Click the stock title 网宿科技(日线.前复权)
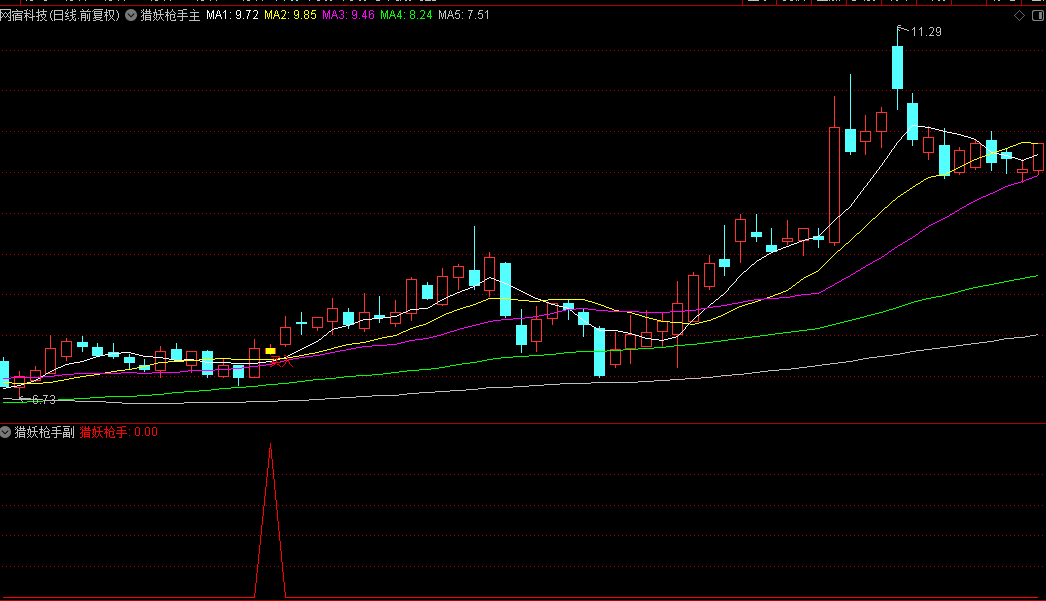The width and height of the screenshot is (1046, 601). tap(60, 15)
